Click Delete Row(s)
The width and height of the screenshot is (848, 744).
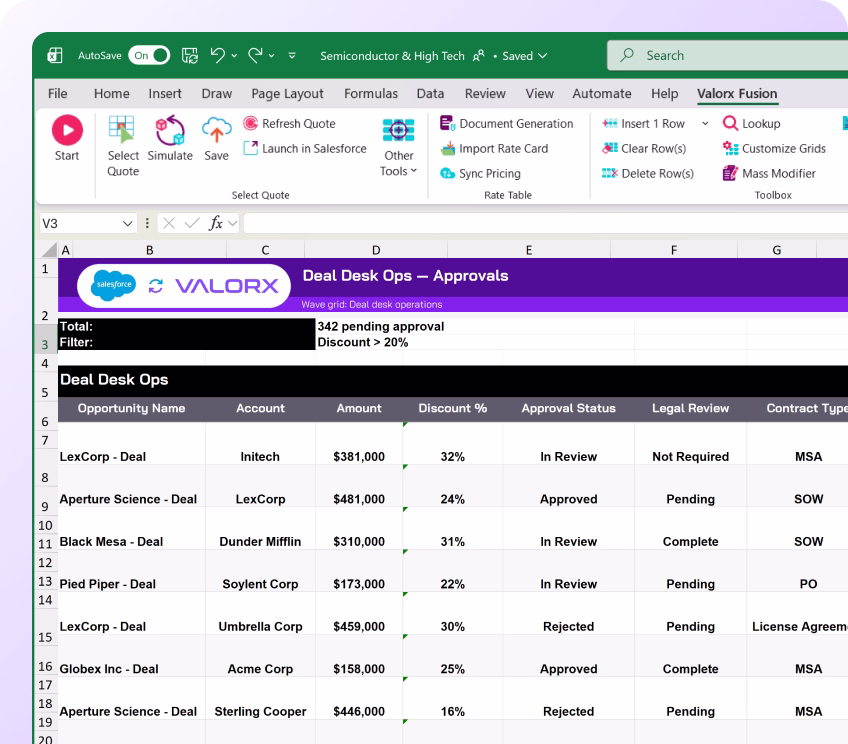coord(648,173)
